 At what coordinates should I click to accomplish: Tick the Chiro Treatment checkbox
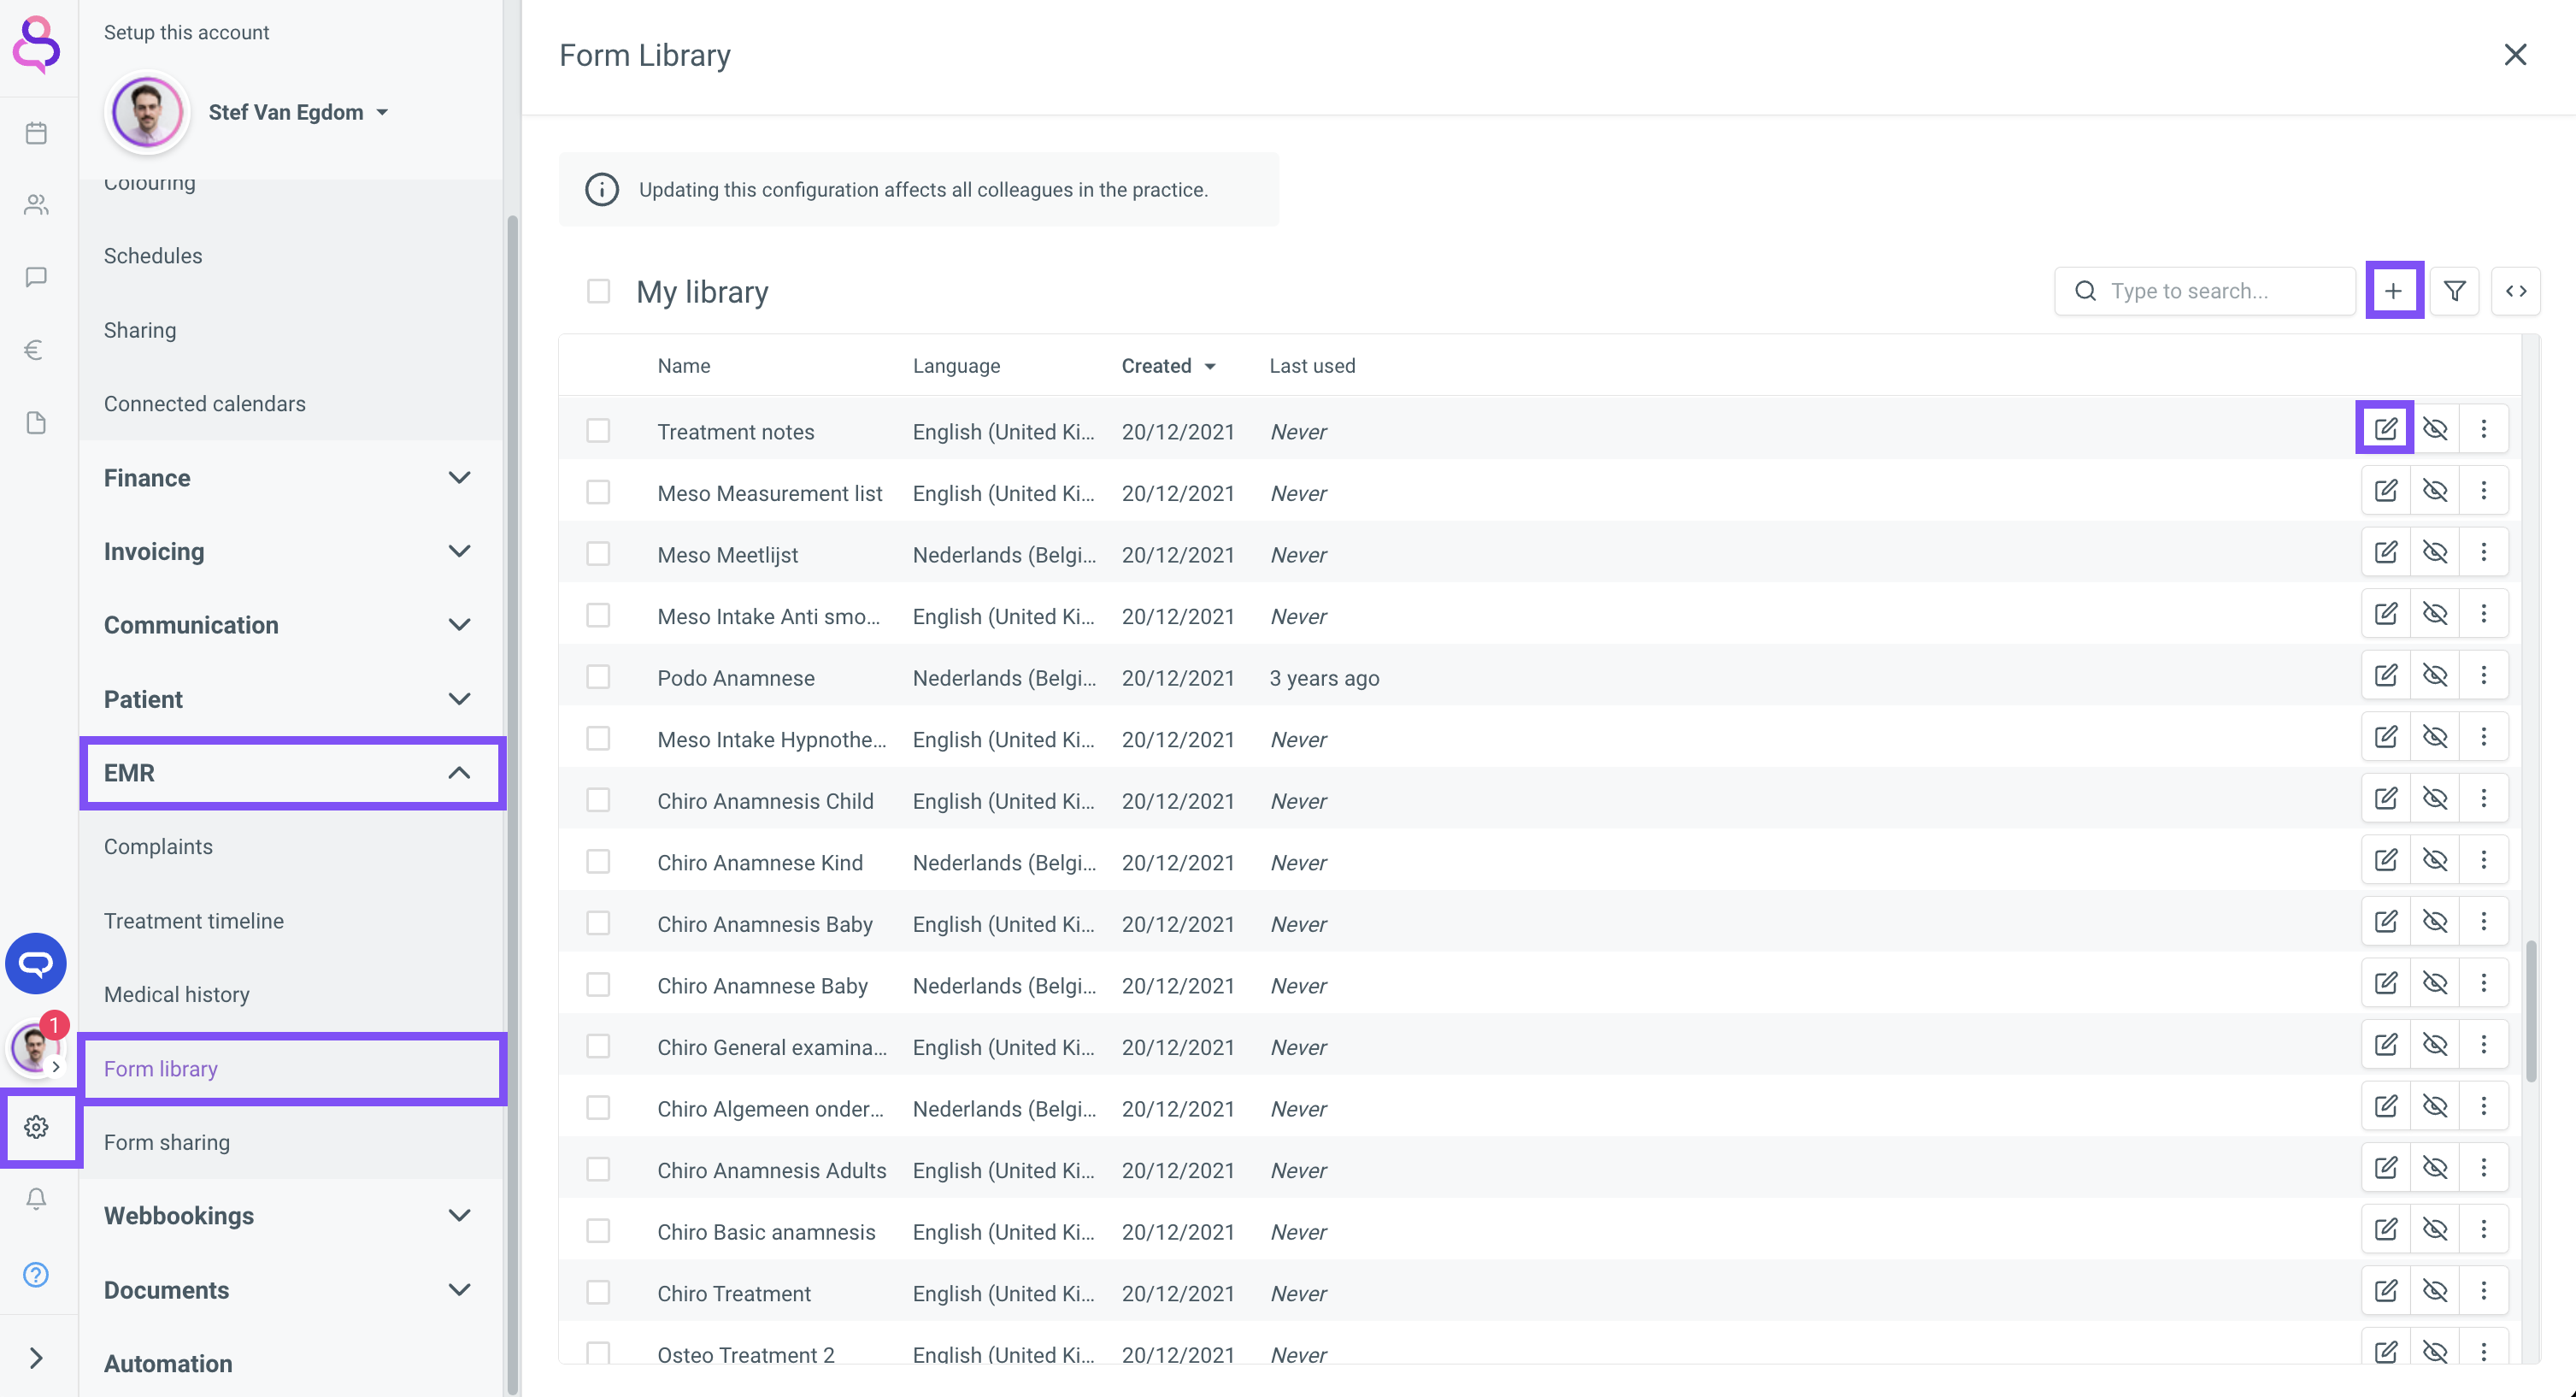598,1292
